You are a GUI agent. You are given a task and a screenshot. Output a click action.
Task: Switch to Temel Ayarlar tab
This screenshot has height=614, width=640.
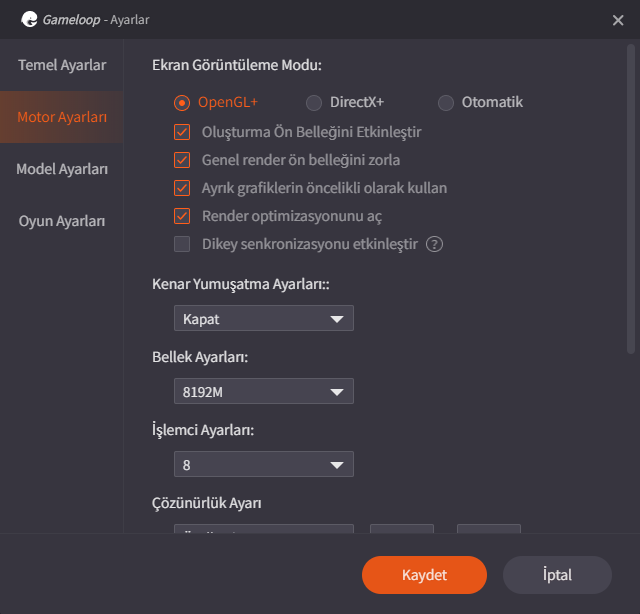pos(62,66)
